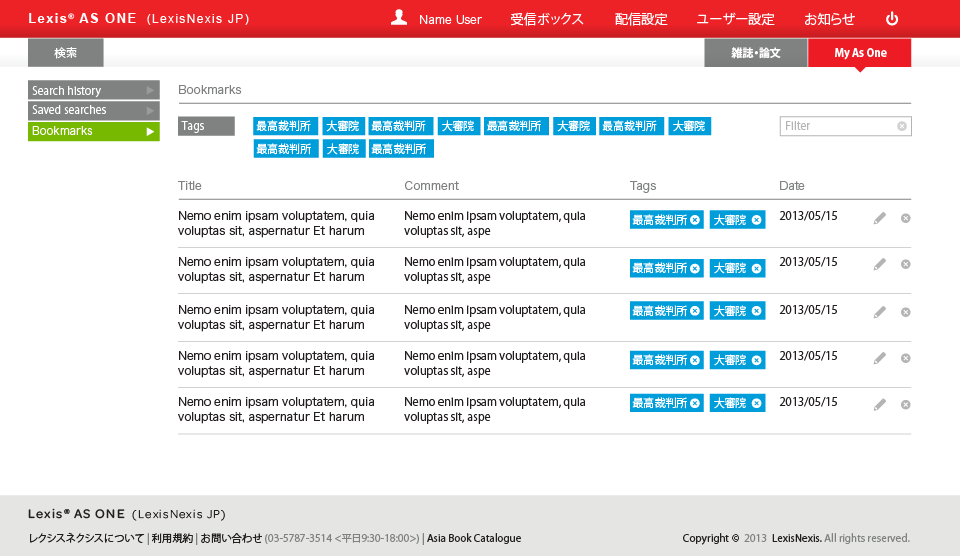Clear the Filter field with x icon
The image size is (960, 556).
click(902, 126)
